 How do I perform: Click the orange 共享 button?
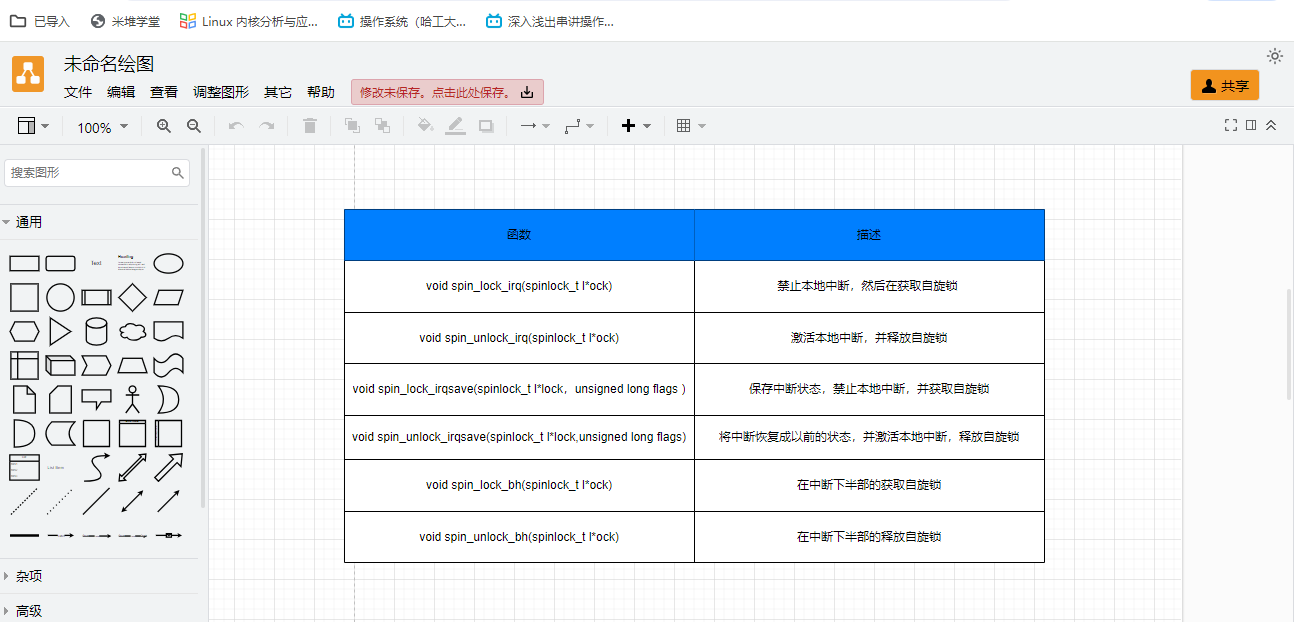click(1225, 85)
